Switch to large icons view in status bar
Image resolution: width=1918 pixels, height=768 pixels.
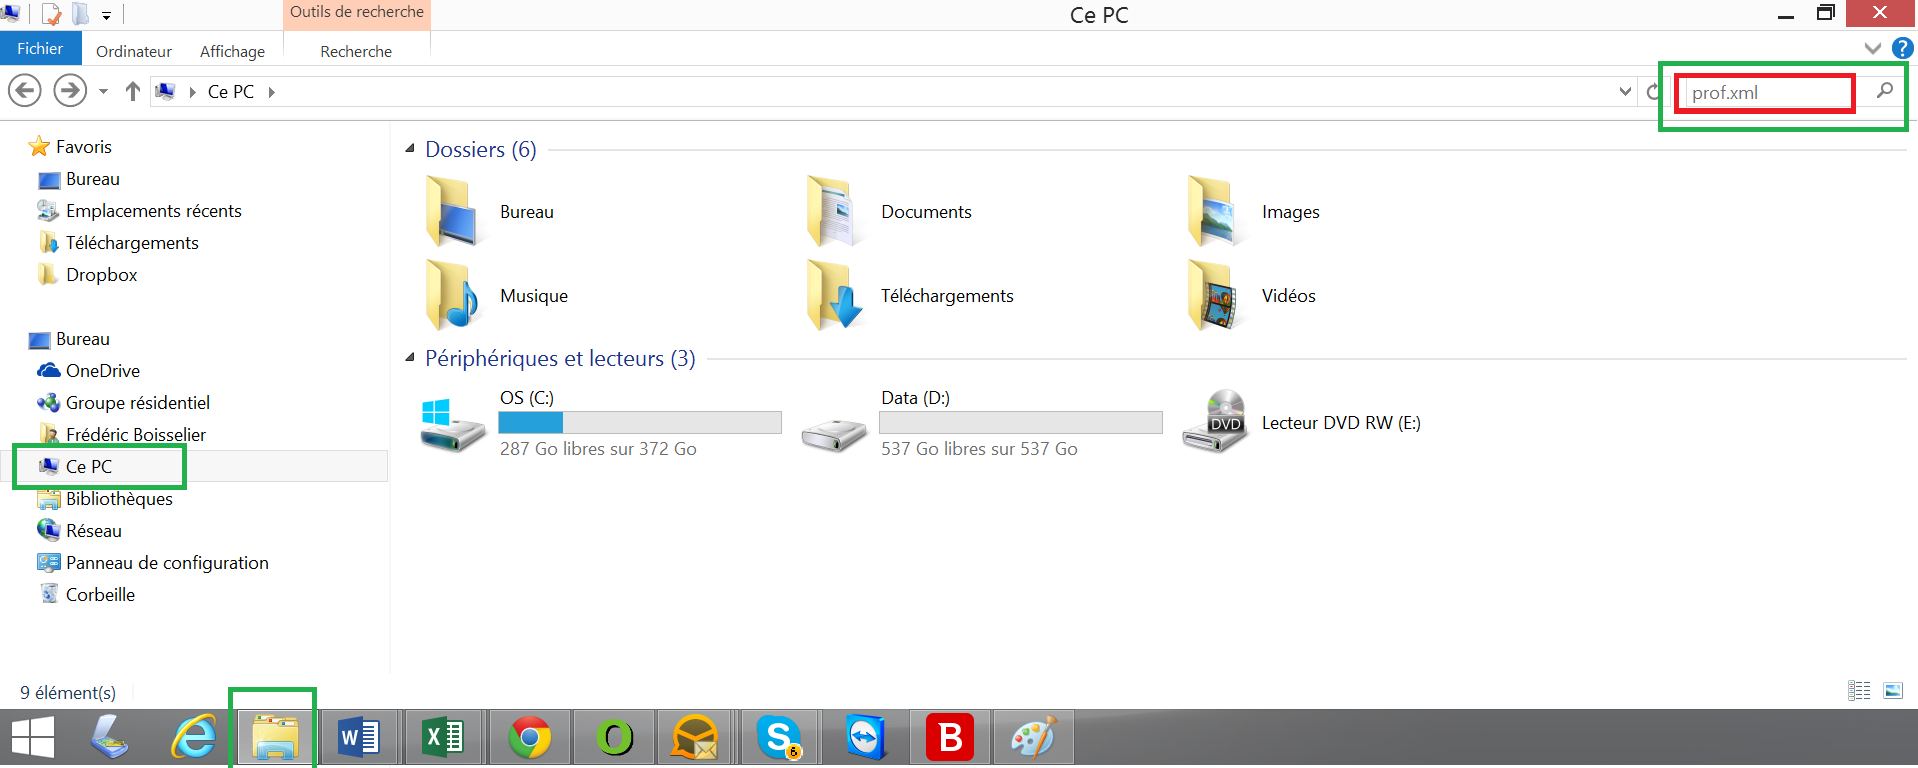click(1893, 691)
